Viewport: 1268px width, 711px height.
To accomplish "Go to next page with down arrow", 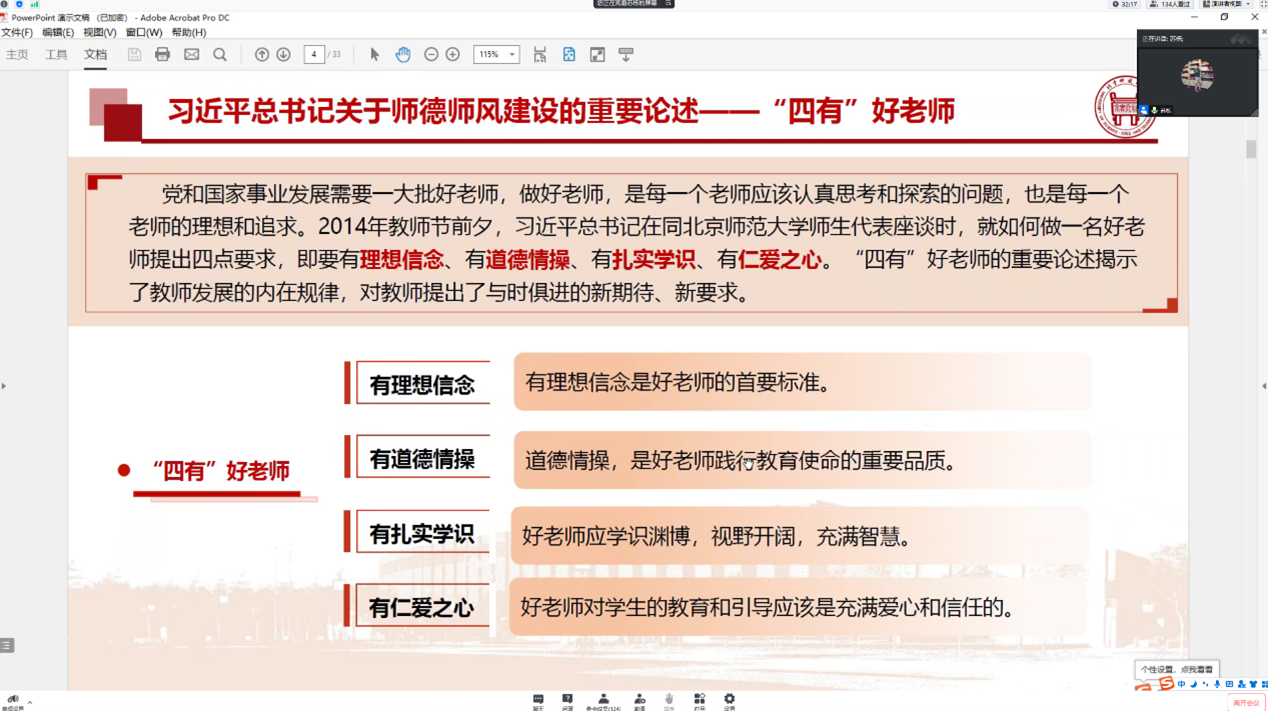I will (283, 54).
